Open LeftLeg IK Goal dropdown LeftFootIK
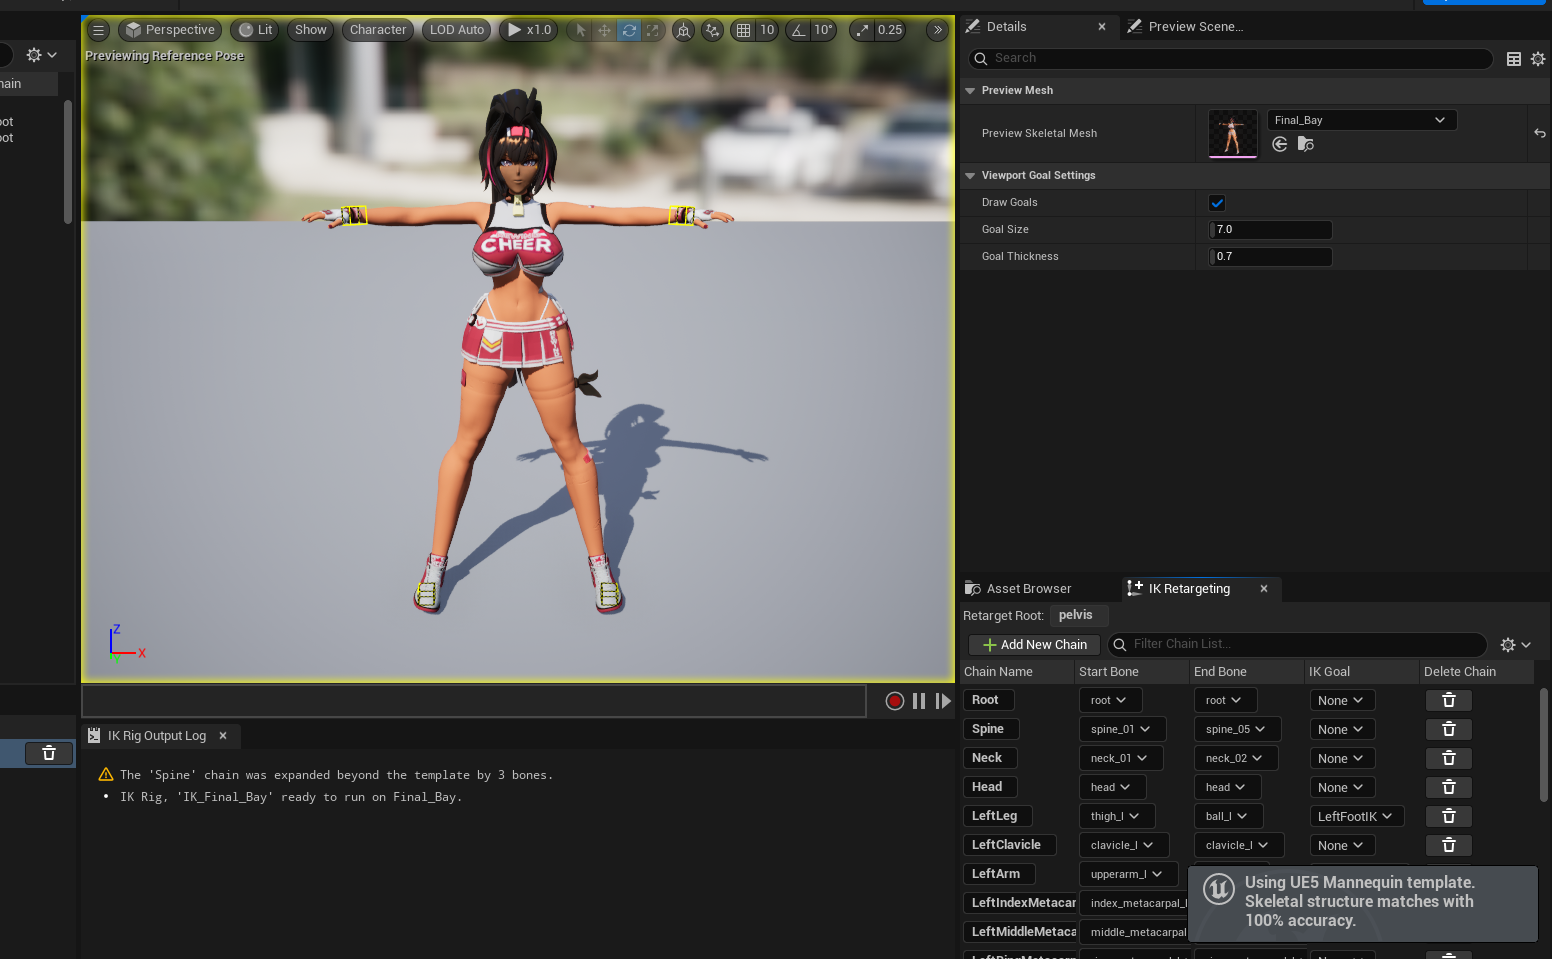The image size is (1552, 959). click(1355, 816)
